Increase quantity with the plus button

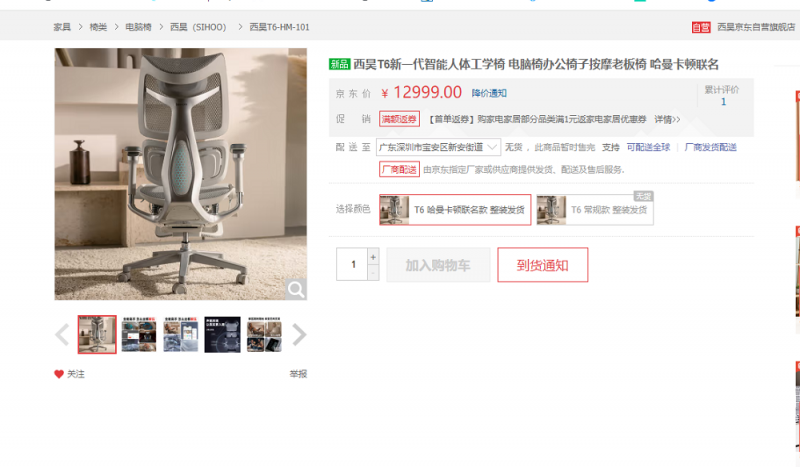pos(373,257)
